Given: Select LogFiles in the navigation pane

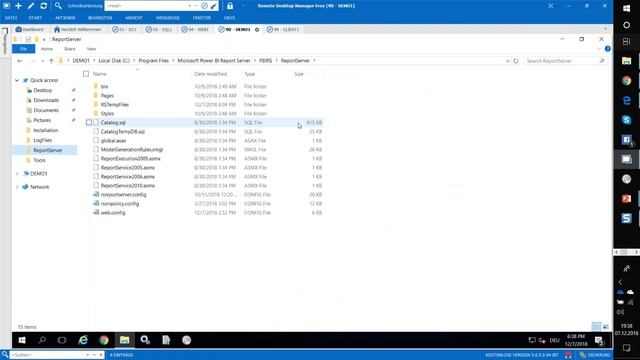Looking at the screenshot, I should (x=42, y=140).
